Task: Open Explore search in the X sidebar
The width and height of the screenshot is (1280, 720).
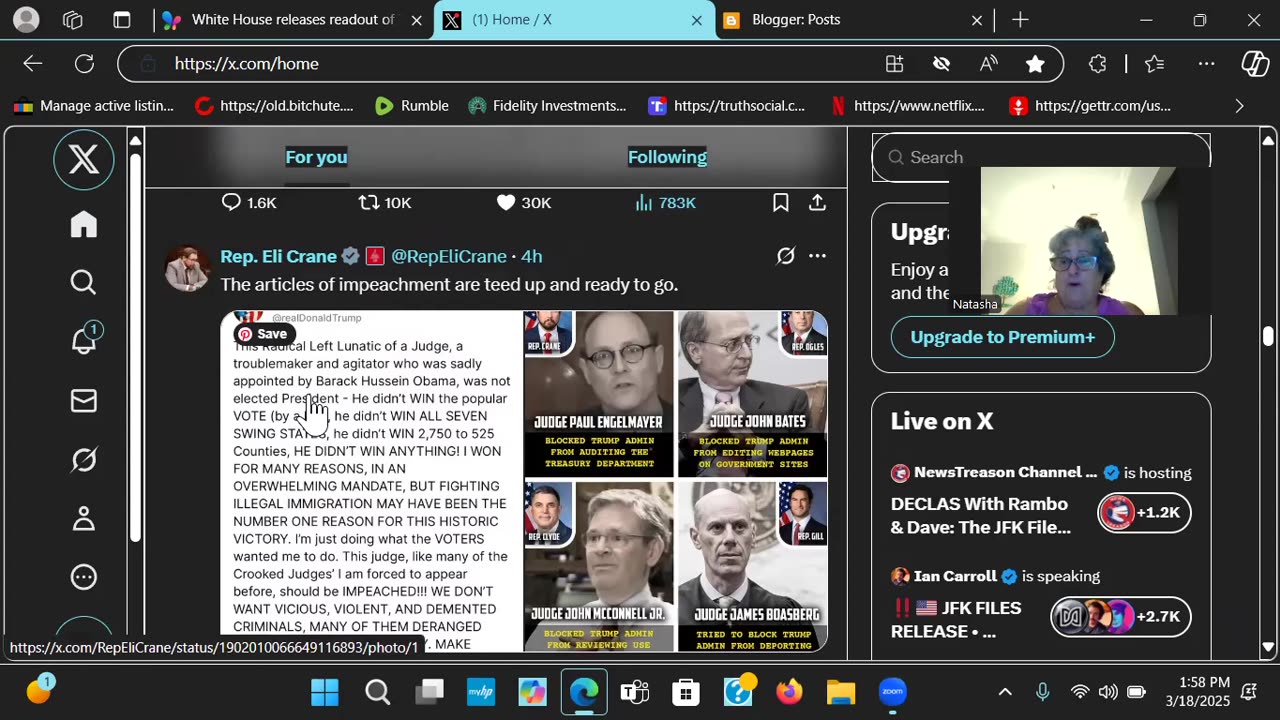Action: 84,283
